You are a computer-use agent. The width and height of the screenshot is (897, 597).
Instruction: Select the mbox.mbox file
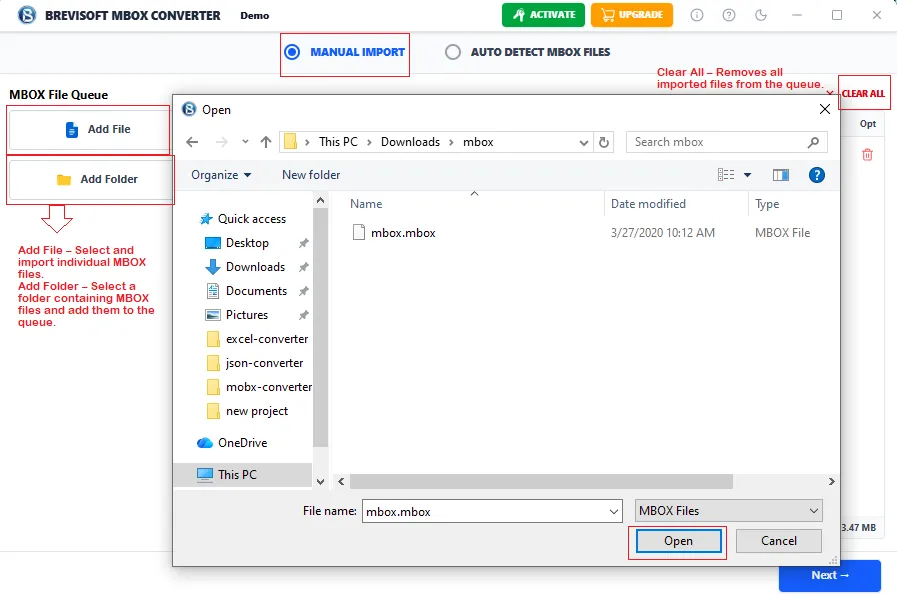coord(403,233)
